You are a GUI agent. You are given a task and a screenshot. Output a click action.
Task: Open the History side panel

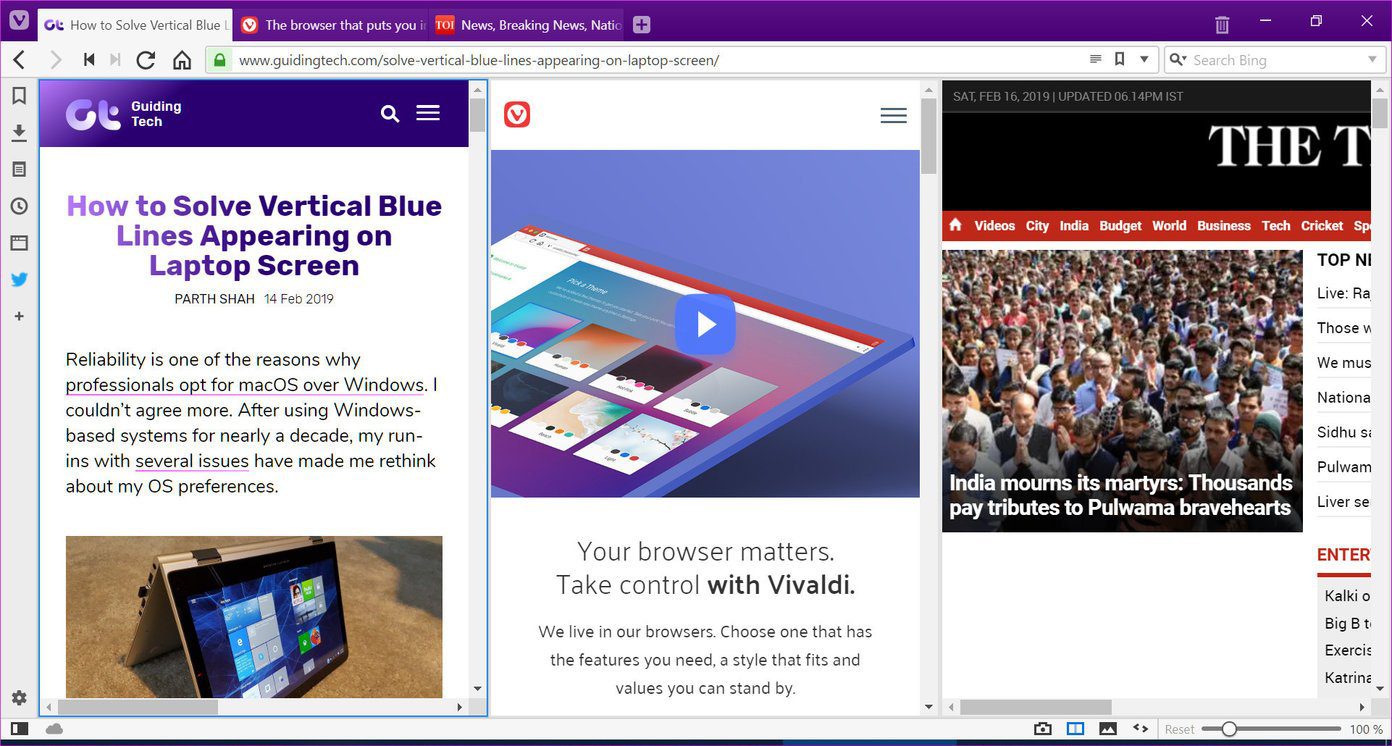[x=18, y=206]
